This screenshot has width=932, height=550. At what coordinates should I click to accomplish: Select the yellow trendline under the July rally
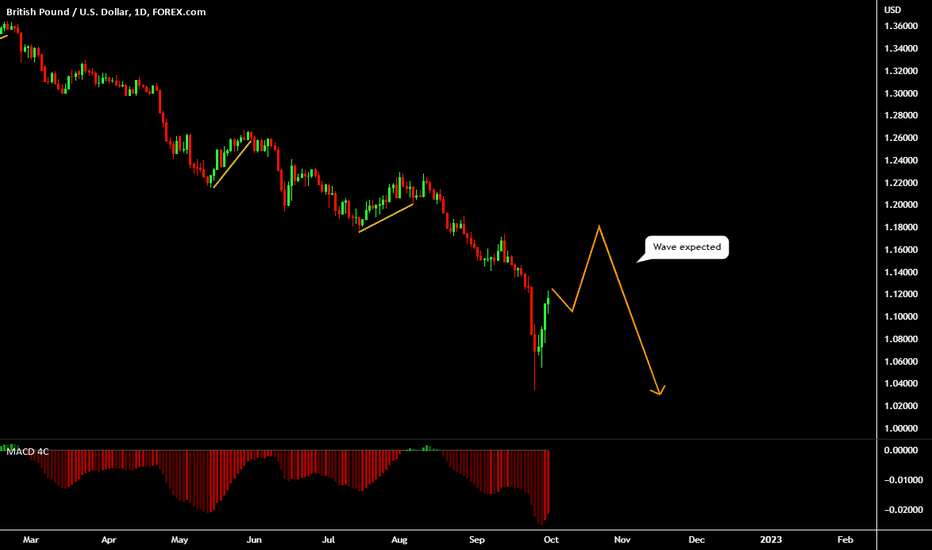click(x=386, y=218)
